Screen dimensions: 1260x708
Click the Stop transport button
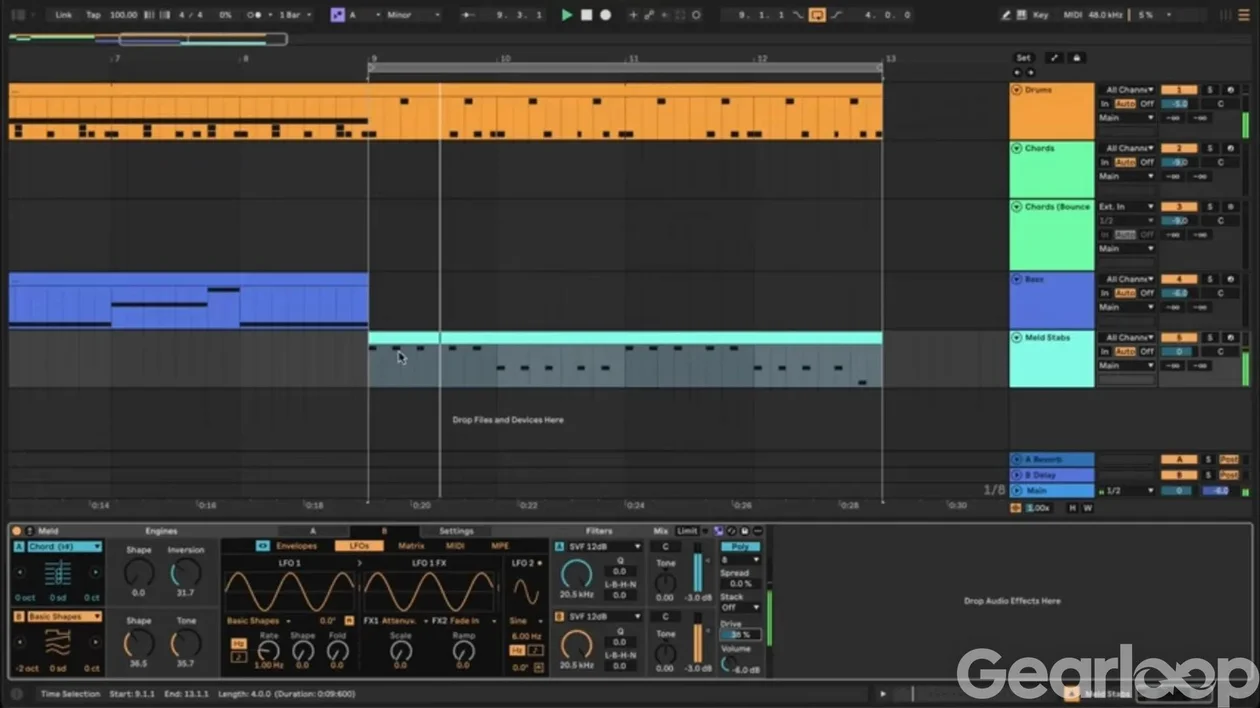coord(587,15)
